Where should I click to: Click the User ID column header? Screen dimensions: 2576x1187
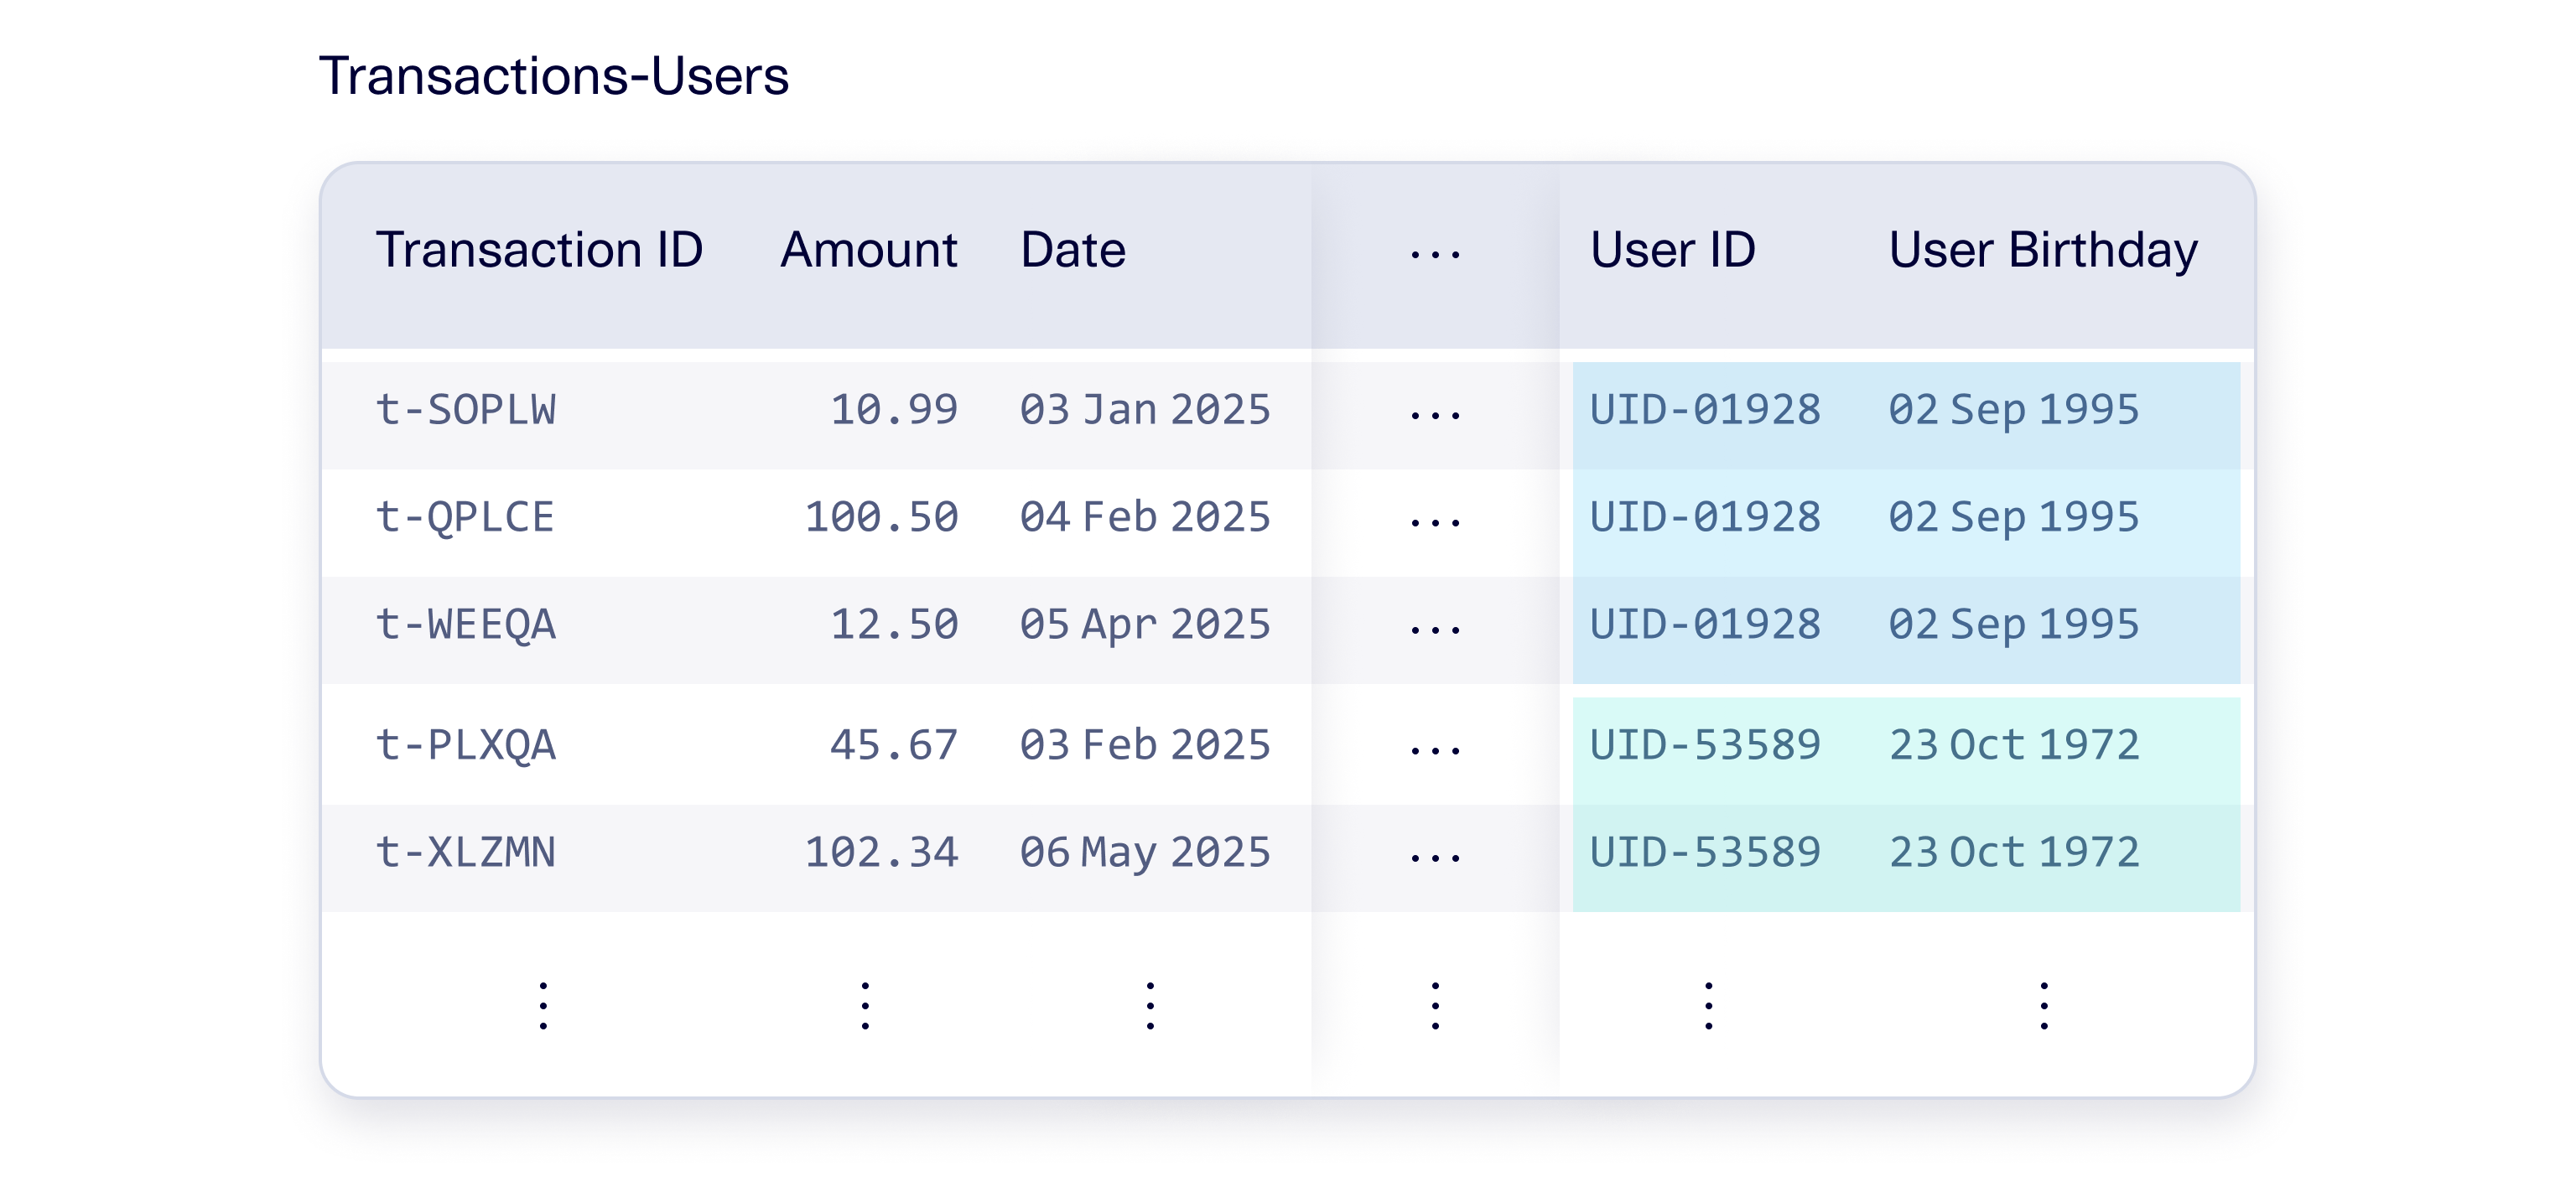coord(1672,250)
